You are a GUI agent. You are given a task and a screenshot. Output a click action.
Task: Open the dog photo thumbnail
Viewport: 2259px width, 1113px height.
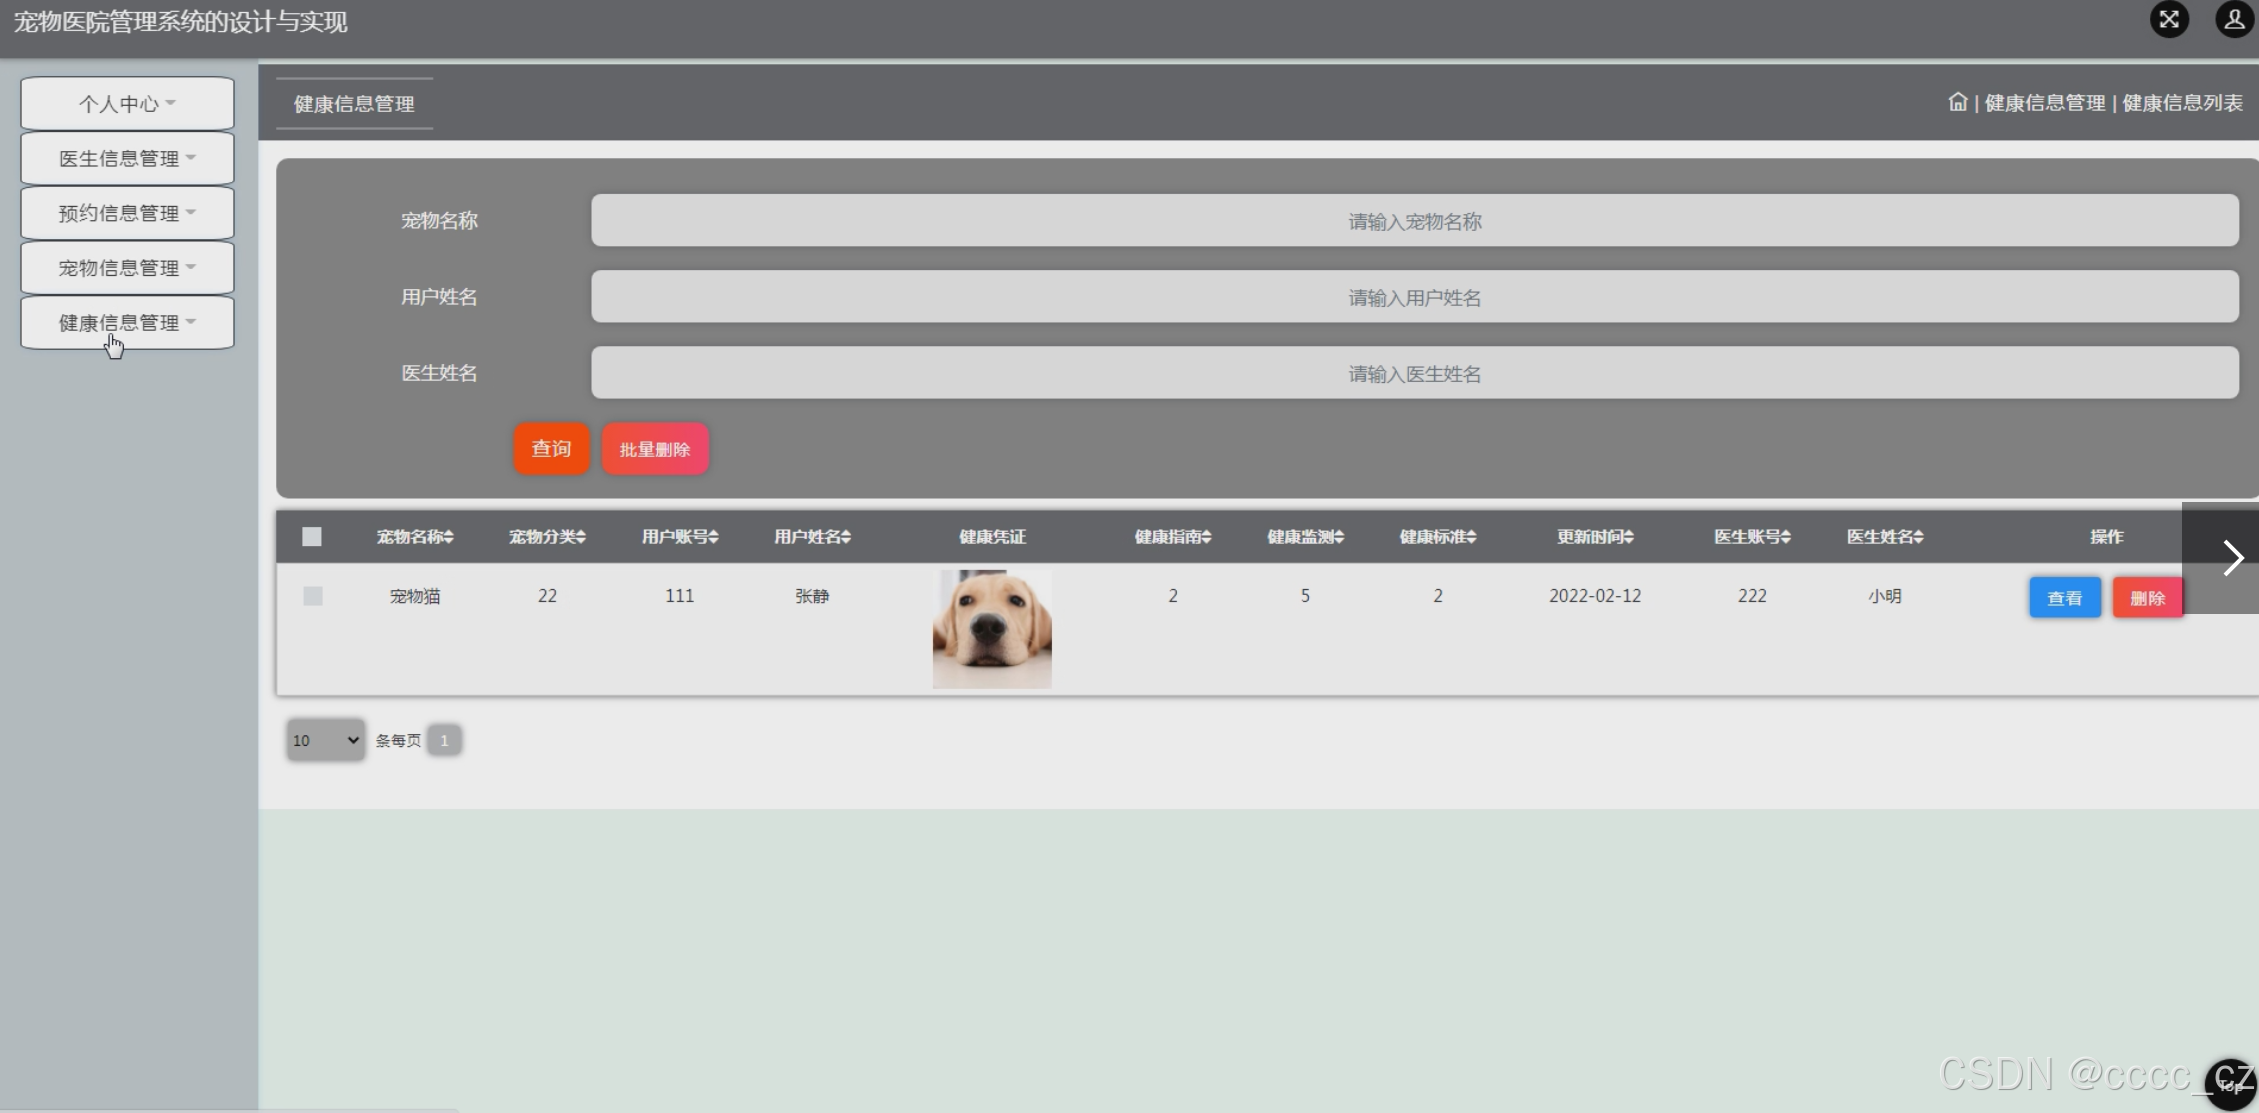coord(992,629)
